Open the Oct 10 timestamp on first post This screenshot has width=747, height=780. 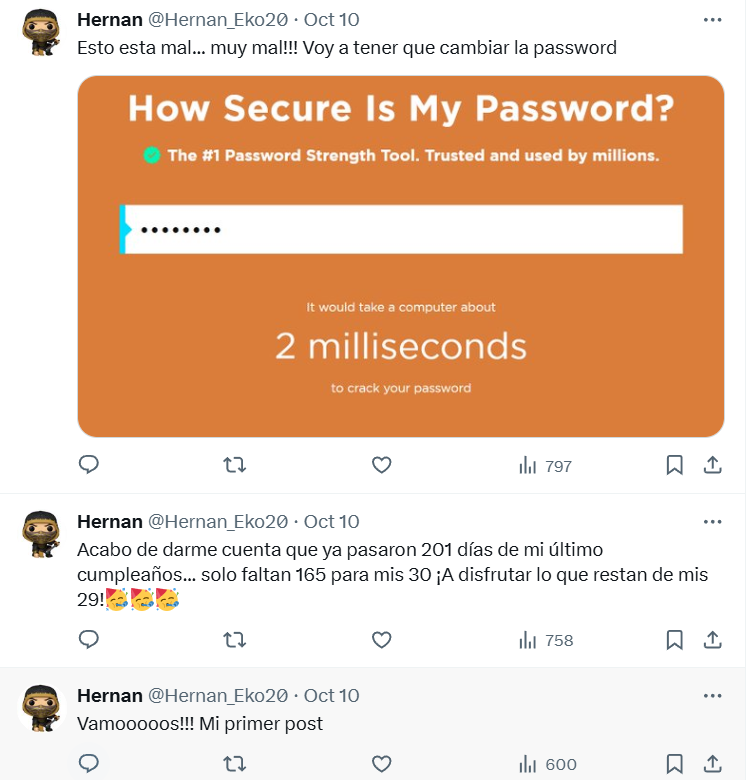click(331, 20)
